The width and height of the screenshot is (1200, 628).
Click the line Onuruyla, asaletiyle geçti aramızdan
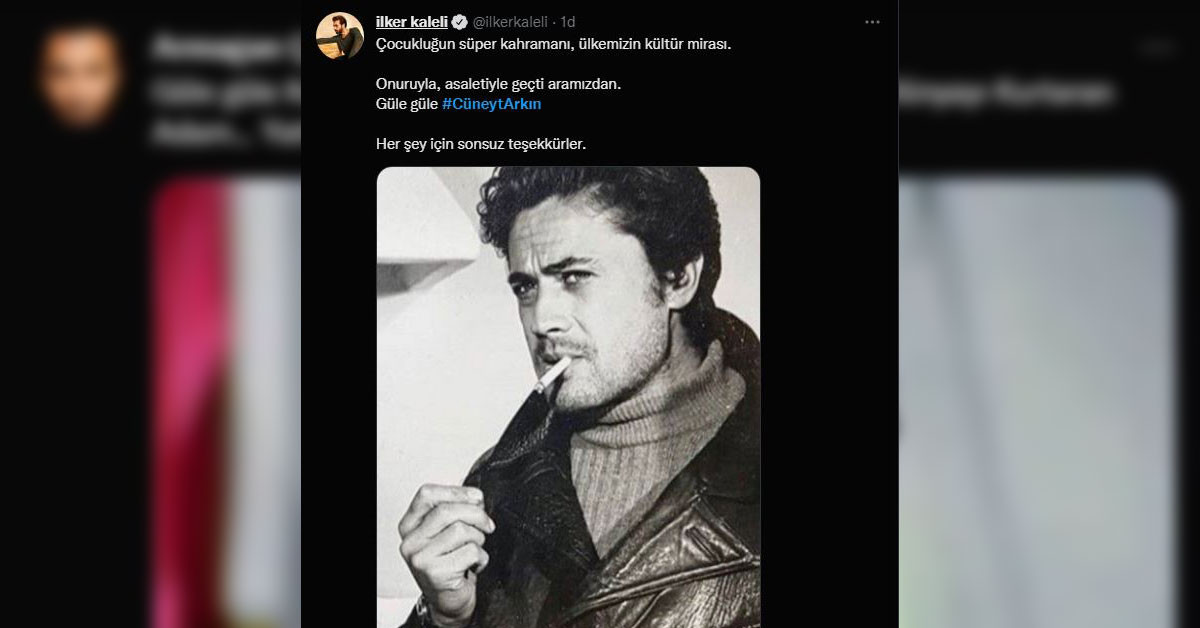tap(498, 85)
